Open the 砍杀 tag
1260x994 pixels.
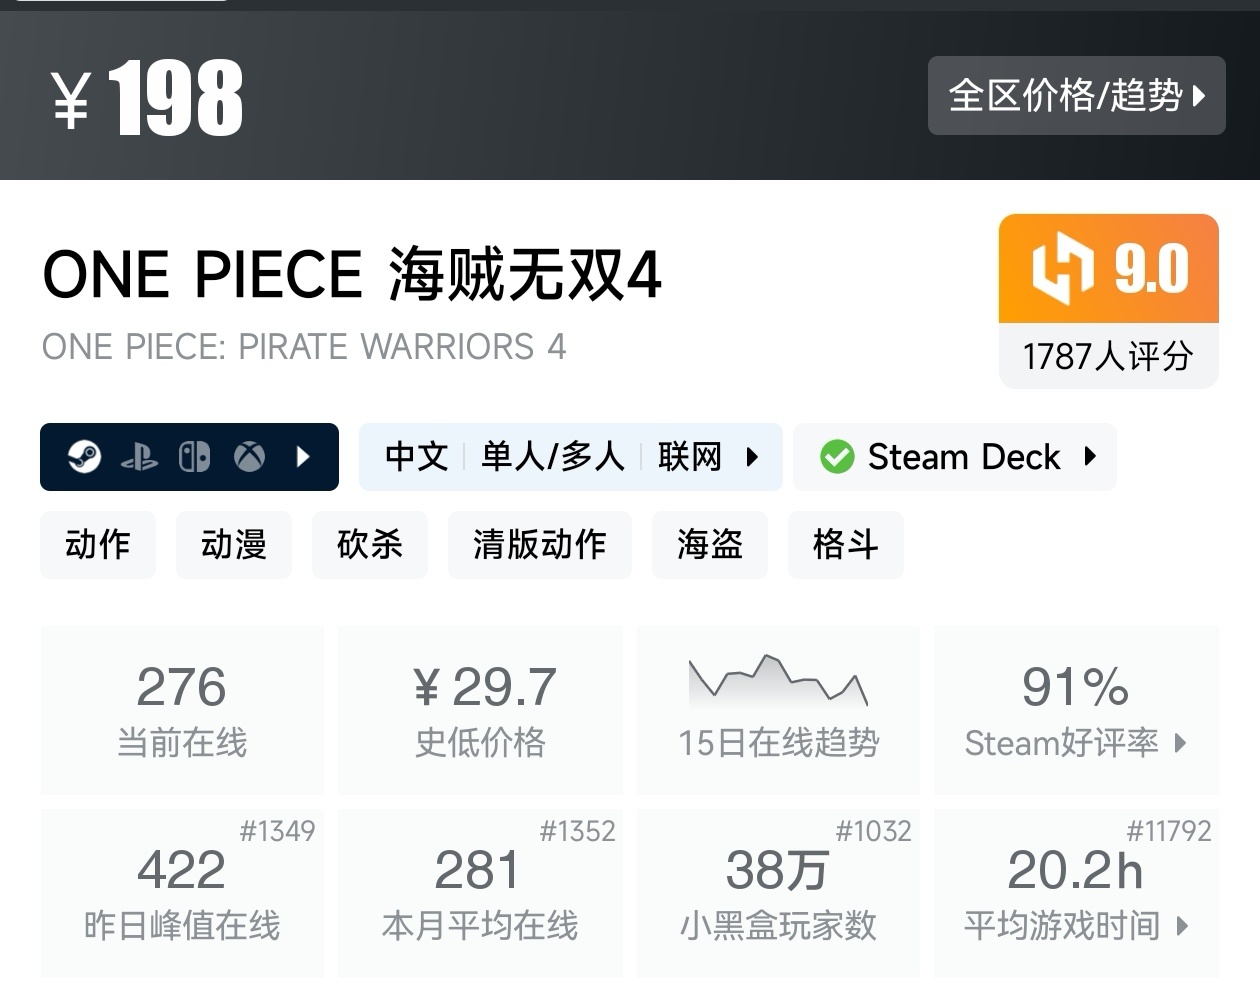[x=370, y=545]
